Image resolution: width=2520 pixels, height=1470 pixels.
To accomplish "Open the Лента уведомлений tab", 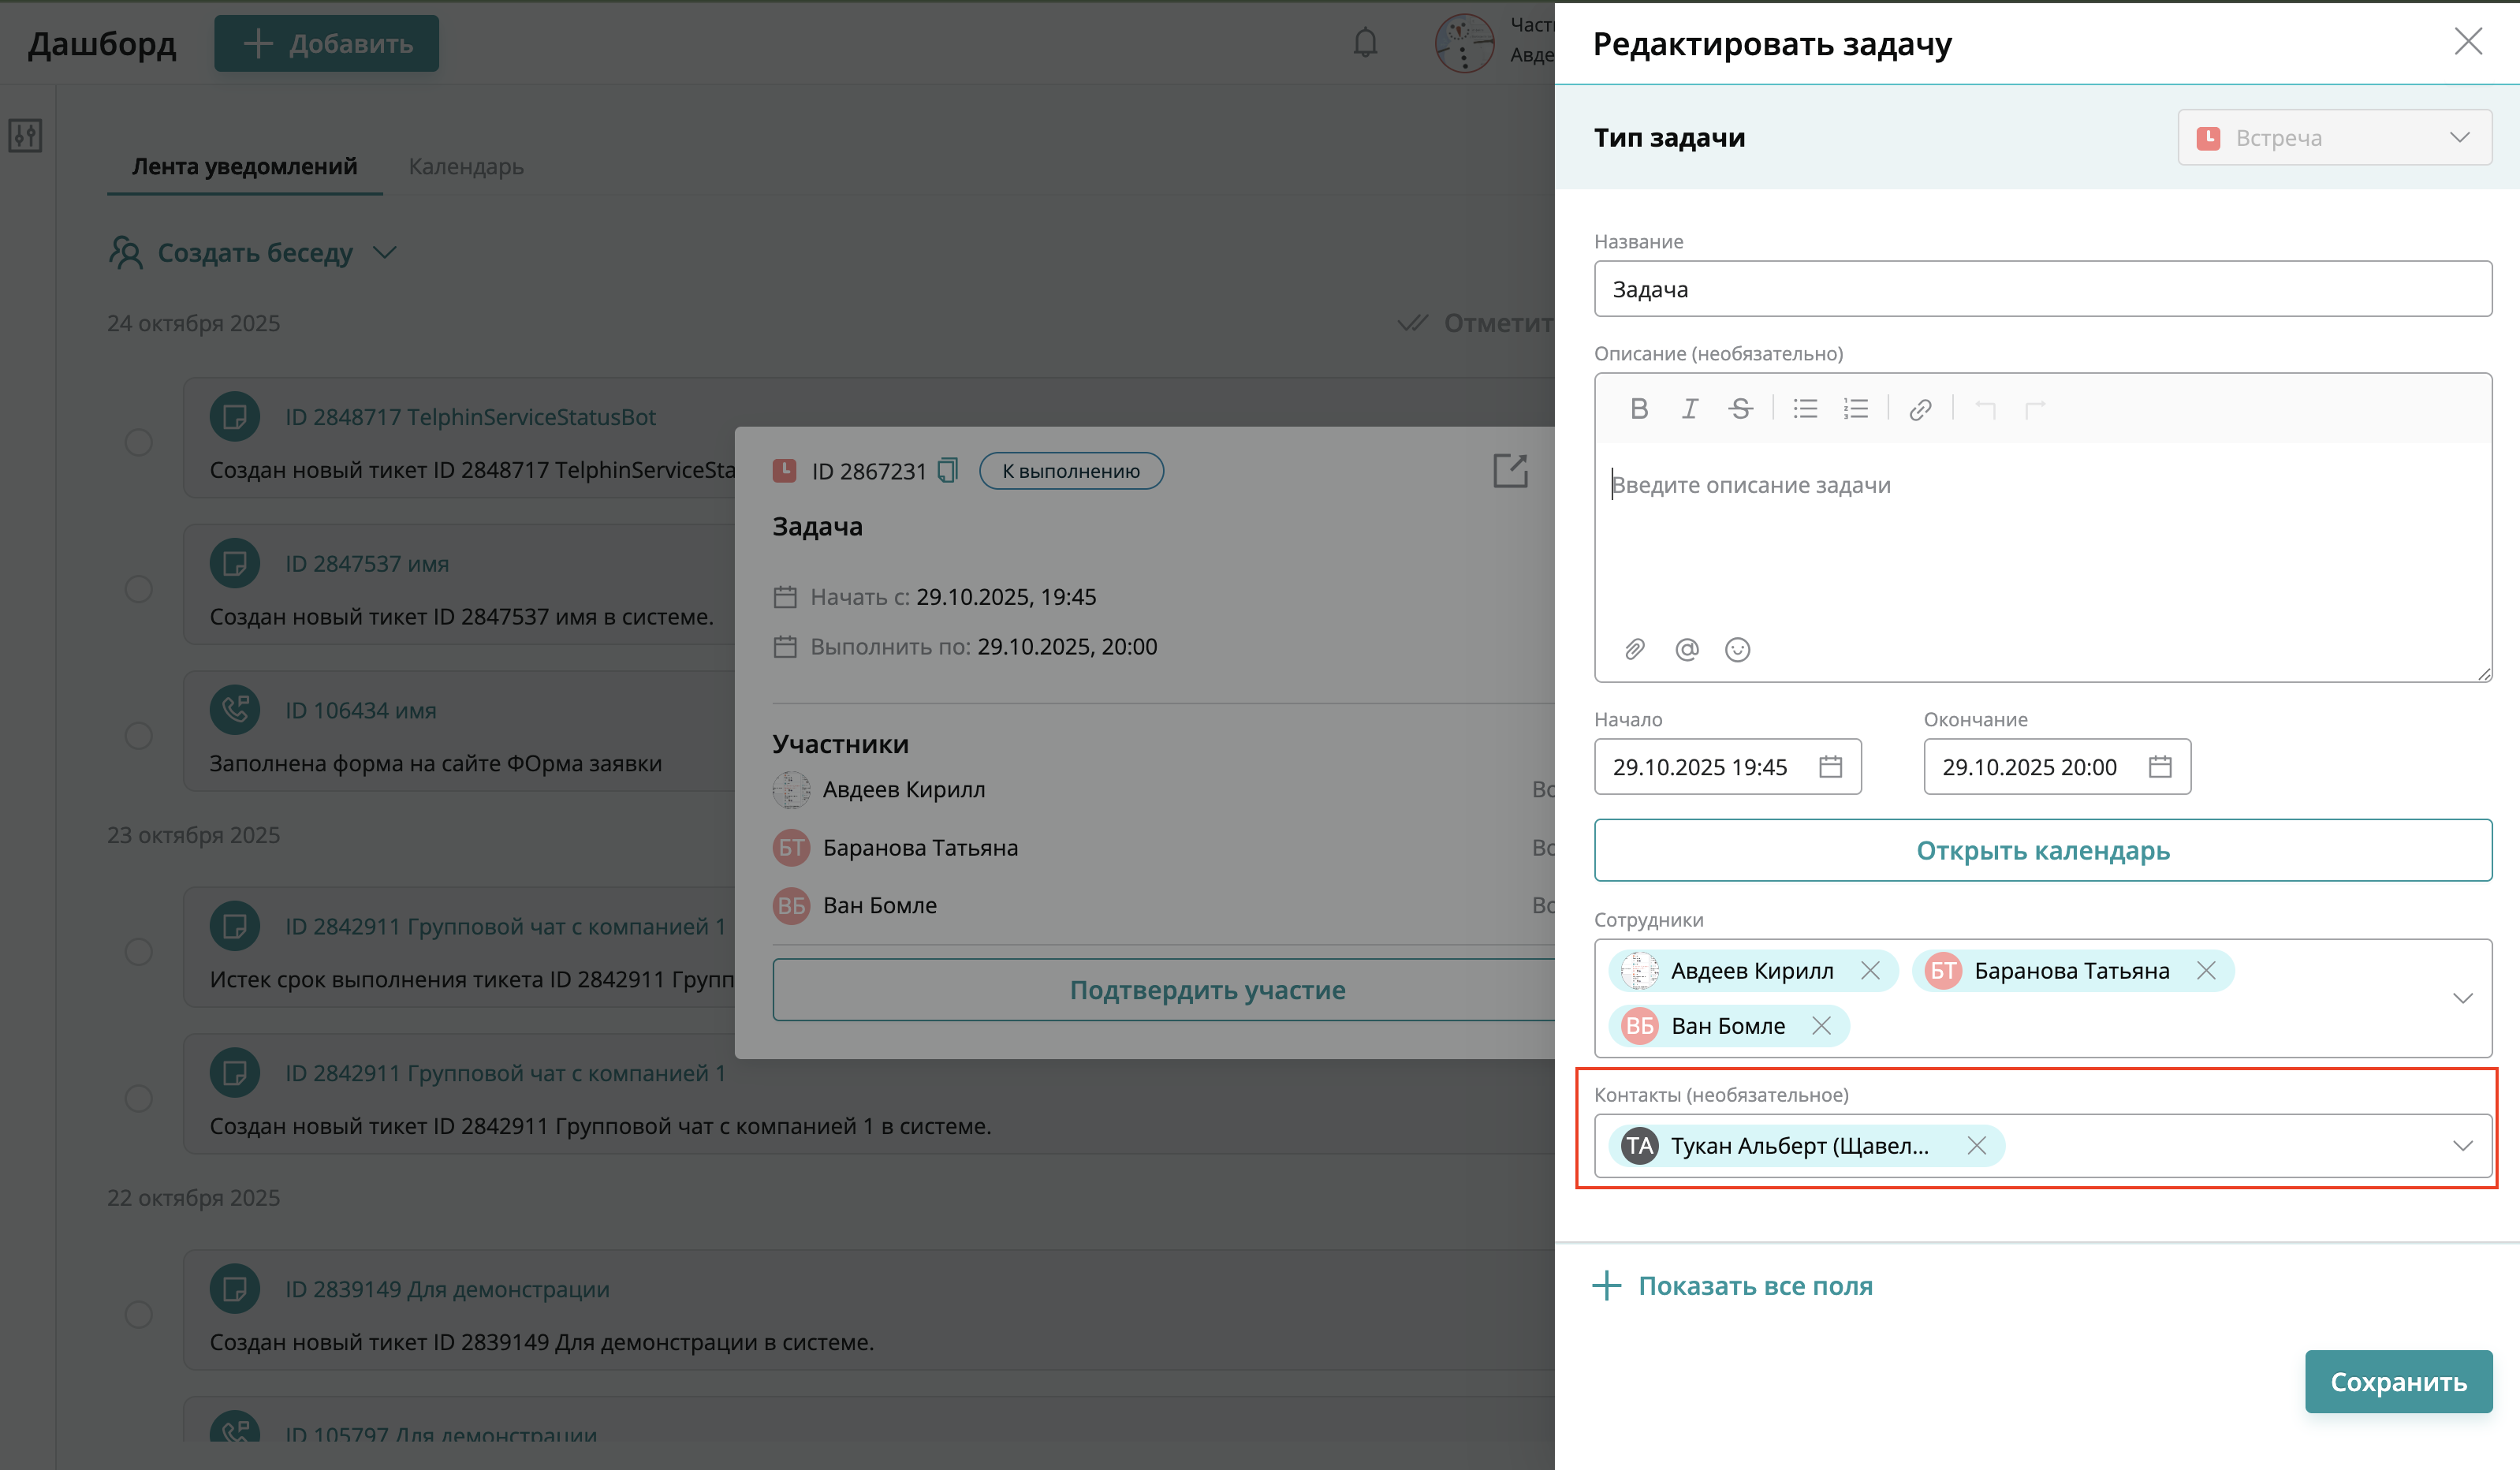I will point(244,166).
